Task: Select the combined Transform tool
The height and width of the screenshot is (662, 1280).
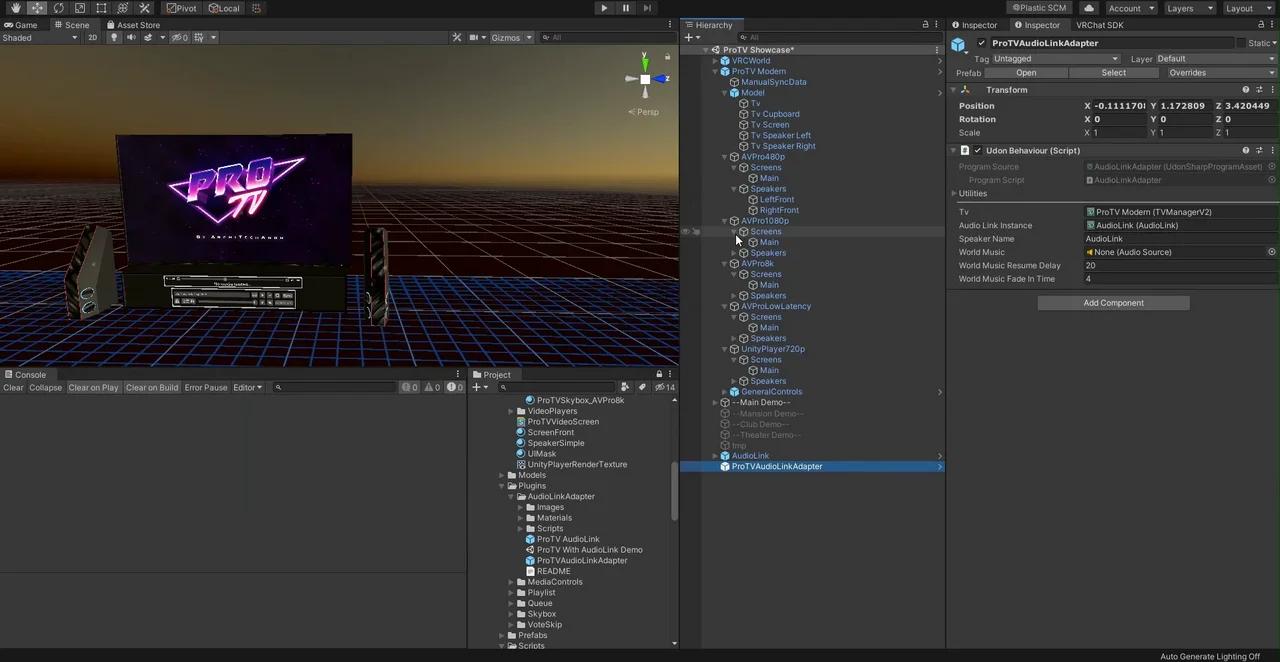Action: [122, 8]
